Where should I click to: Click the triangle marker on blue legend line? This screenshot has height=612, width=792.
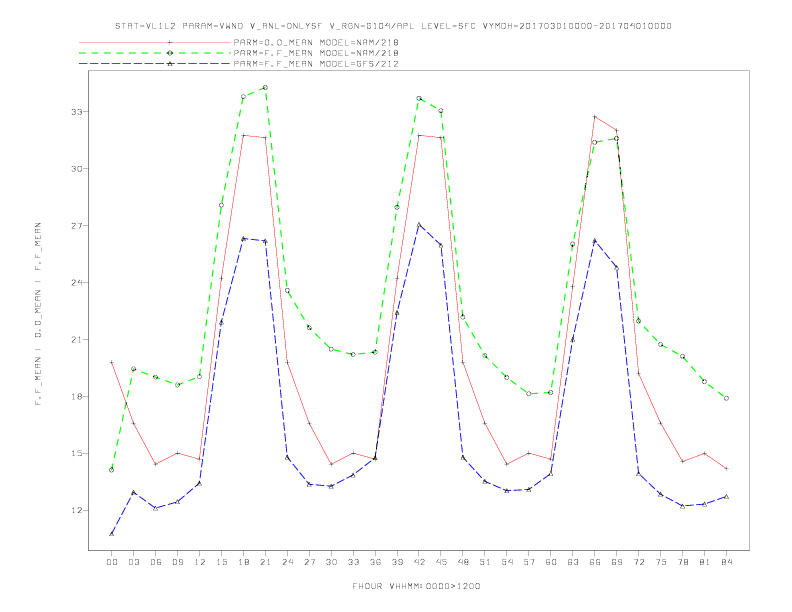(170, 64)
